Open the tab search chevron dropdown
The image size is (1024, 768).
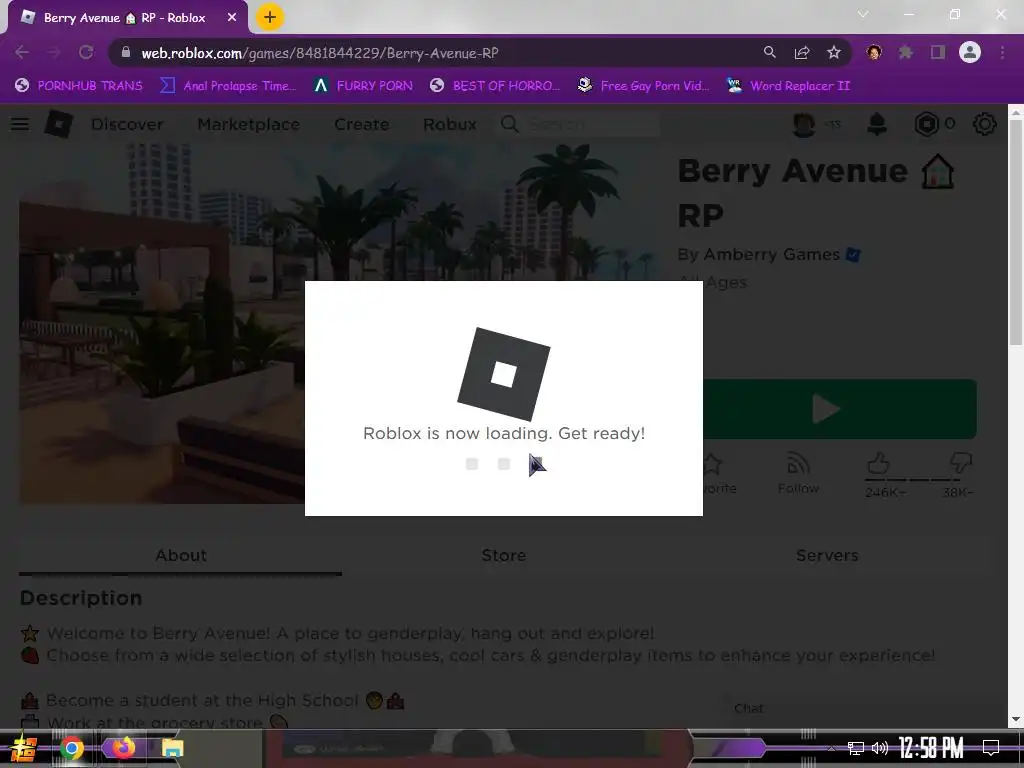tap(863, 14)
